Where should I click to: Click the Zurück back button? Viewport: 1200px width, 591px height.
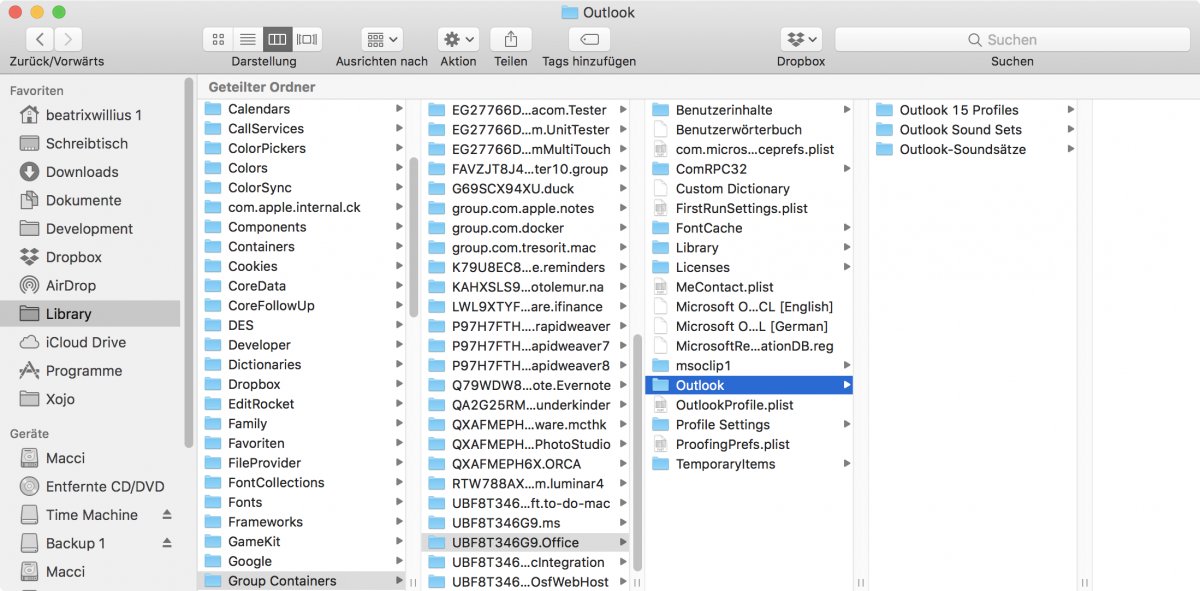pos(38,39)
